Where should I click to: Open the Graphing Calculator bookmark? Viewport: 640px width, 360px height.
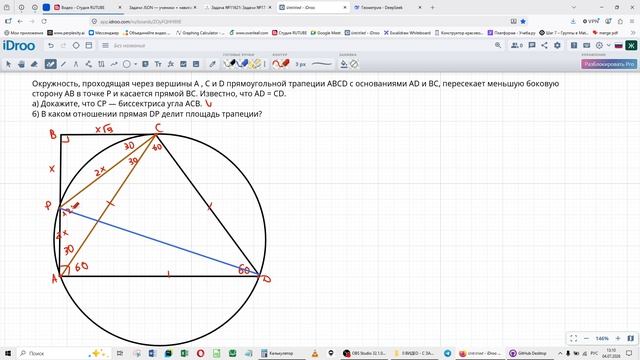(x=200, y=33)
